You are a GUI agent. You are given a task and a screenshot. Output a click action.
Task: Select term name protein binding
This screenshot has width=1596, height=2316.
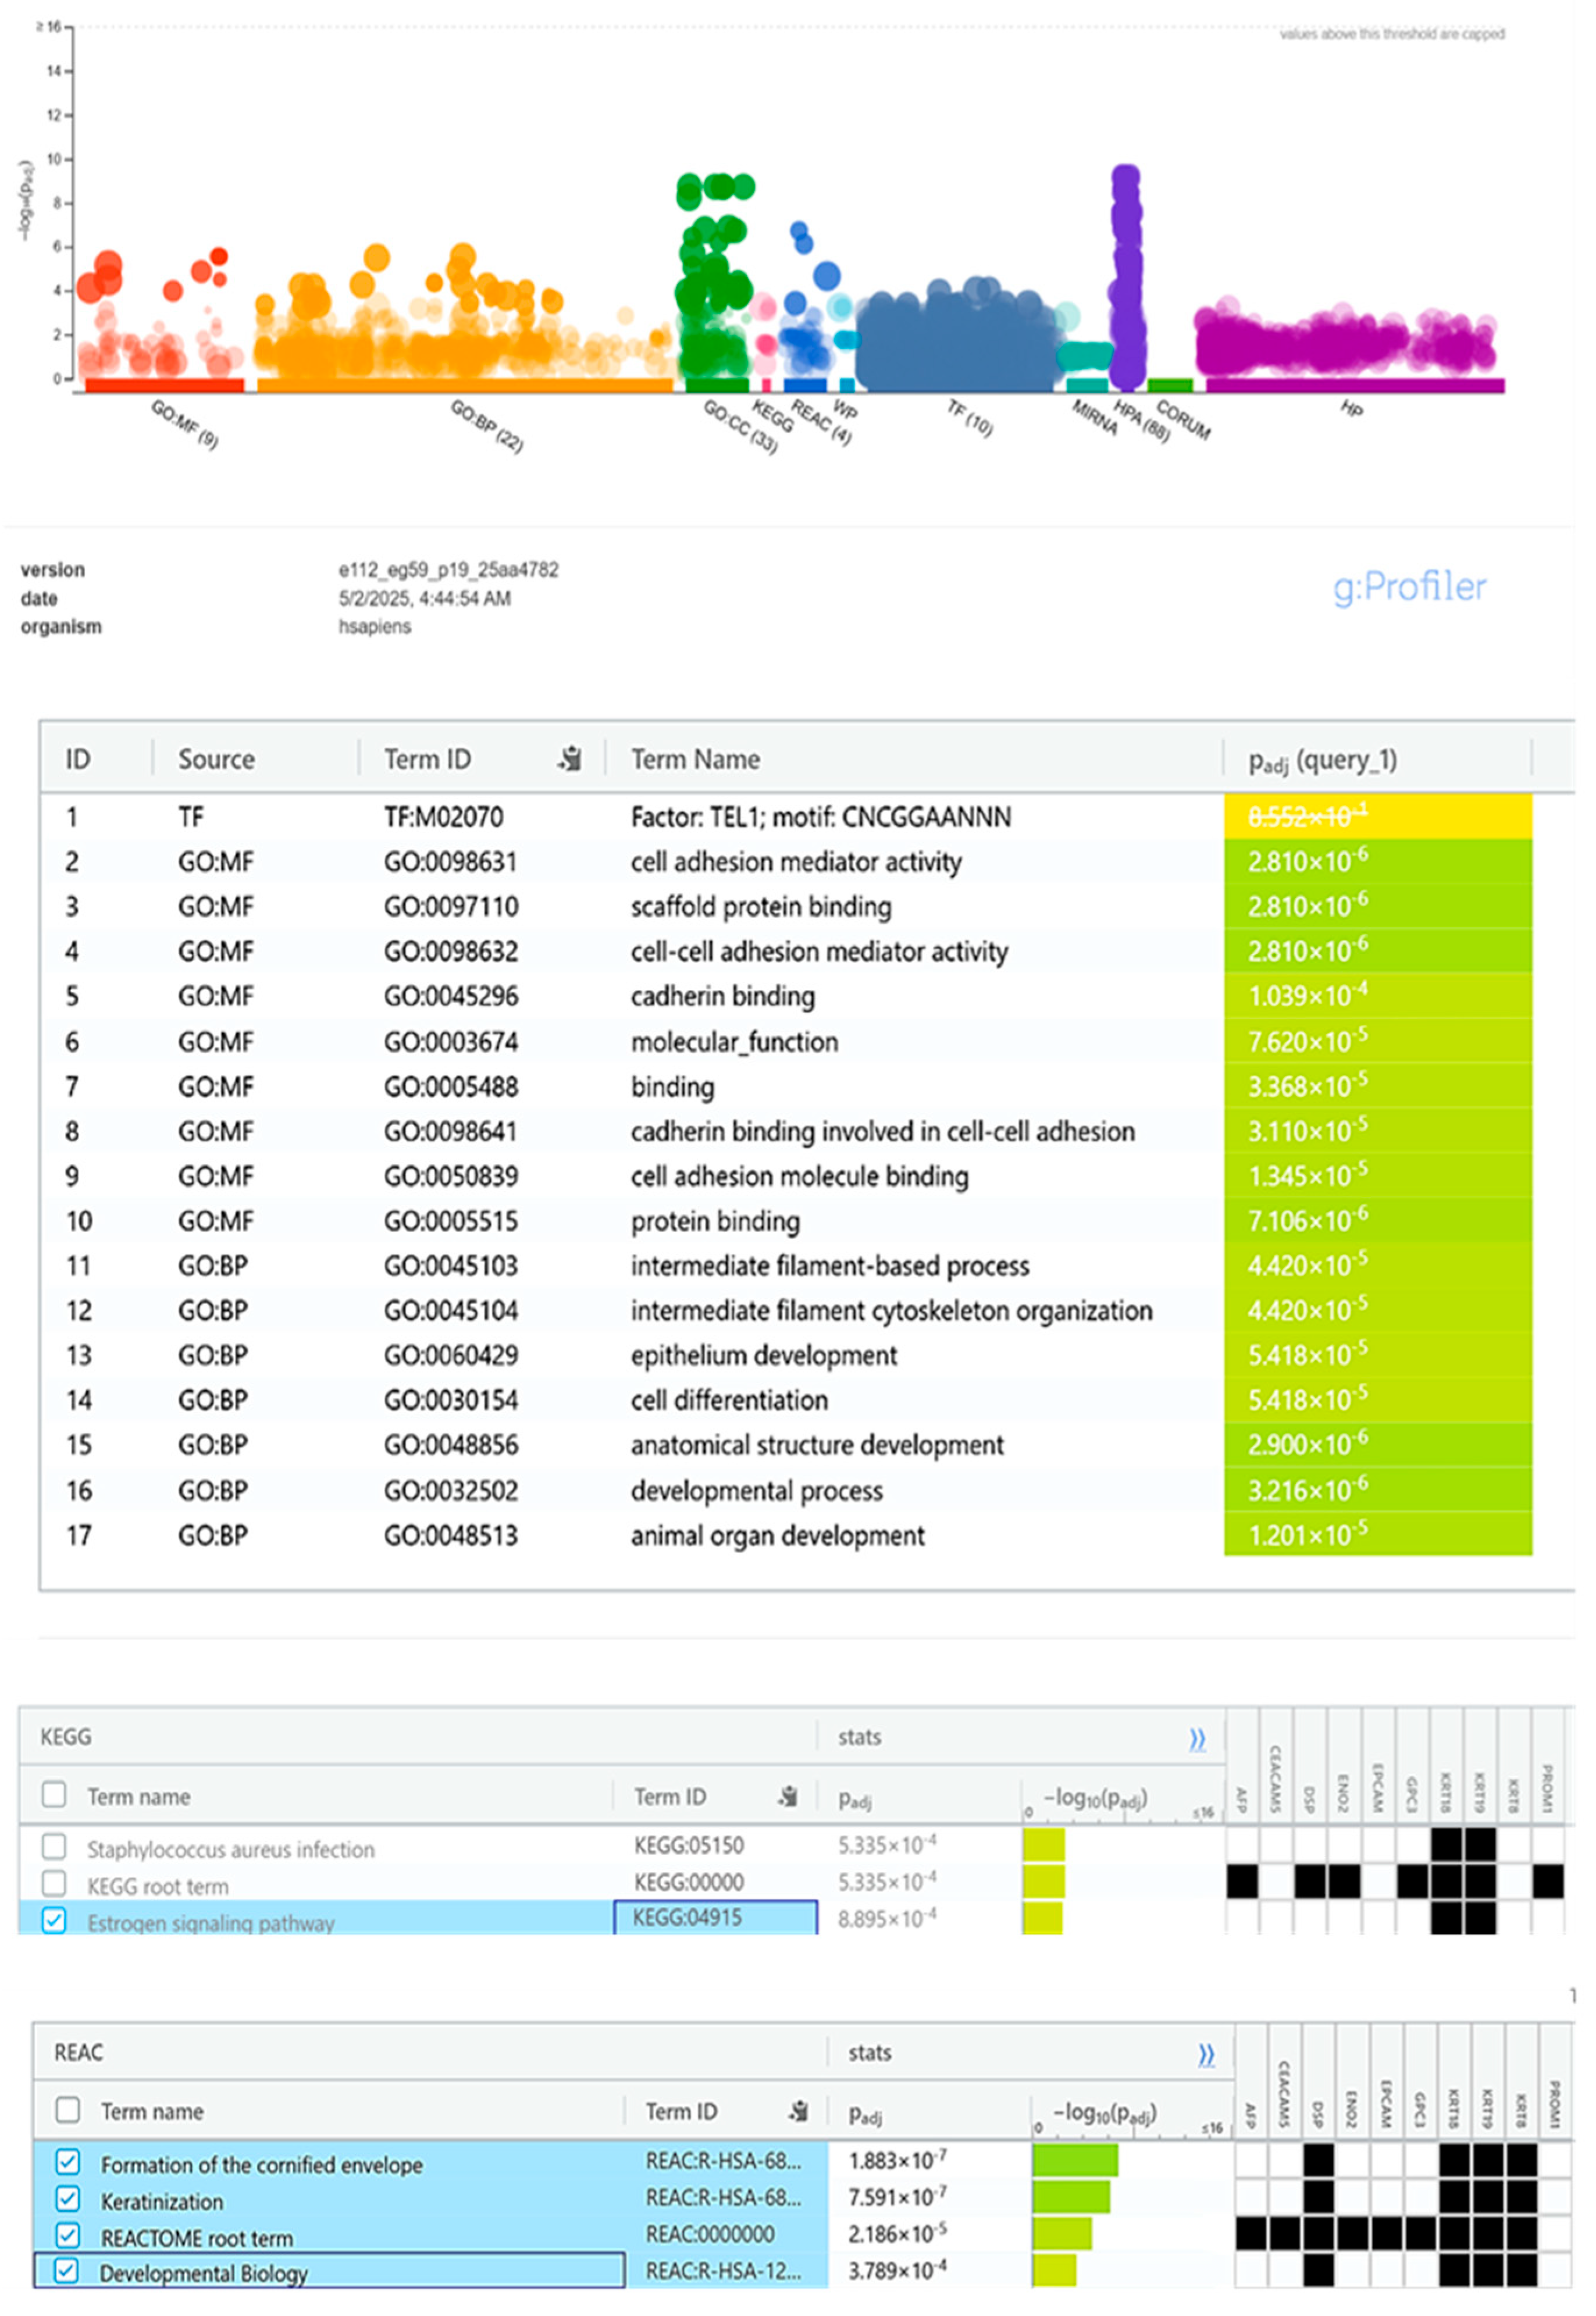click(715, 1222)
